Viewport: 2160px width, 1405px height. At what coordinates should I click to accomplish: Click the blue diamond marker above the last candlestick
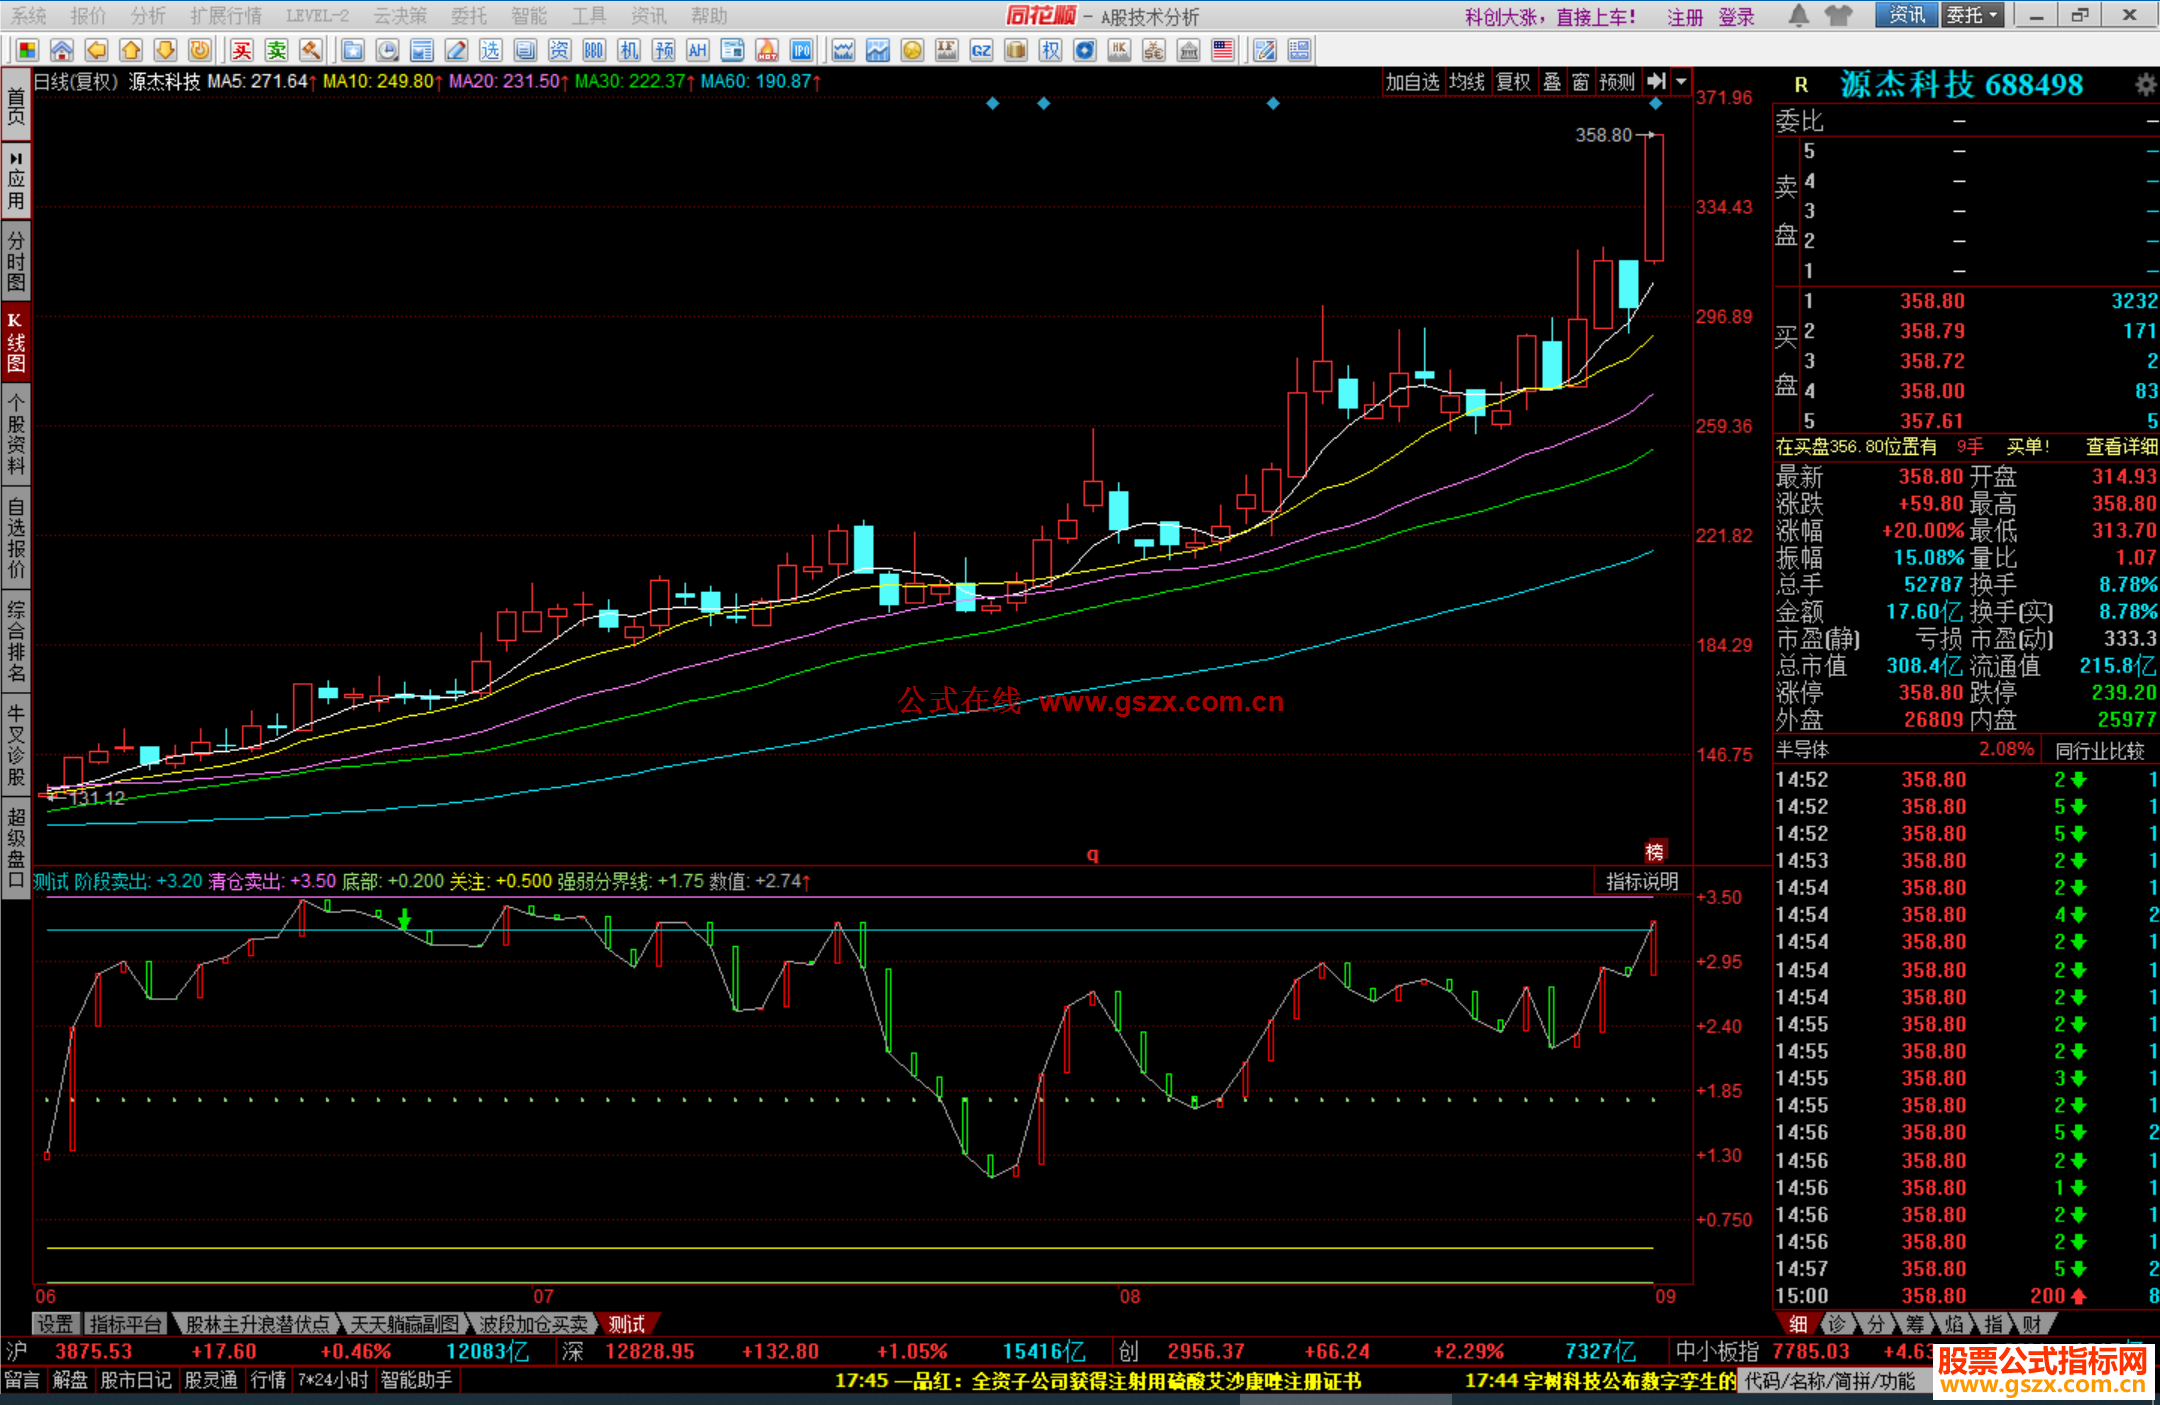1655,104
